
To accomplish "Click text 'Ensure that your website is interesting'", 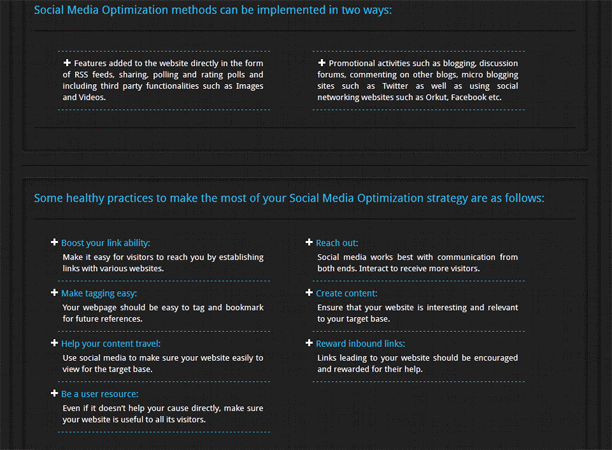I will pyautogui.click(x=417, y=313).
